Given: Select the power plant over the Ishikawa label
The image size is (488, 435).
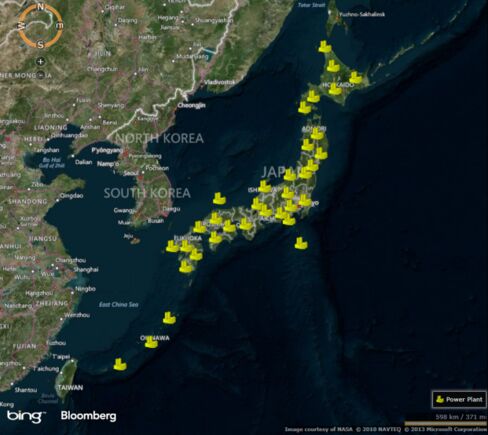Looking at the screenshot, I should pyautogui.click(x=265, y=187).
